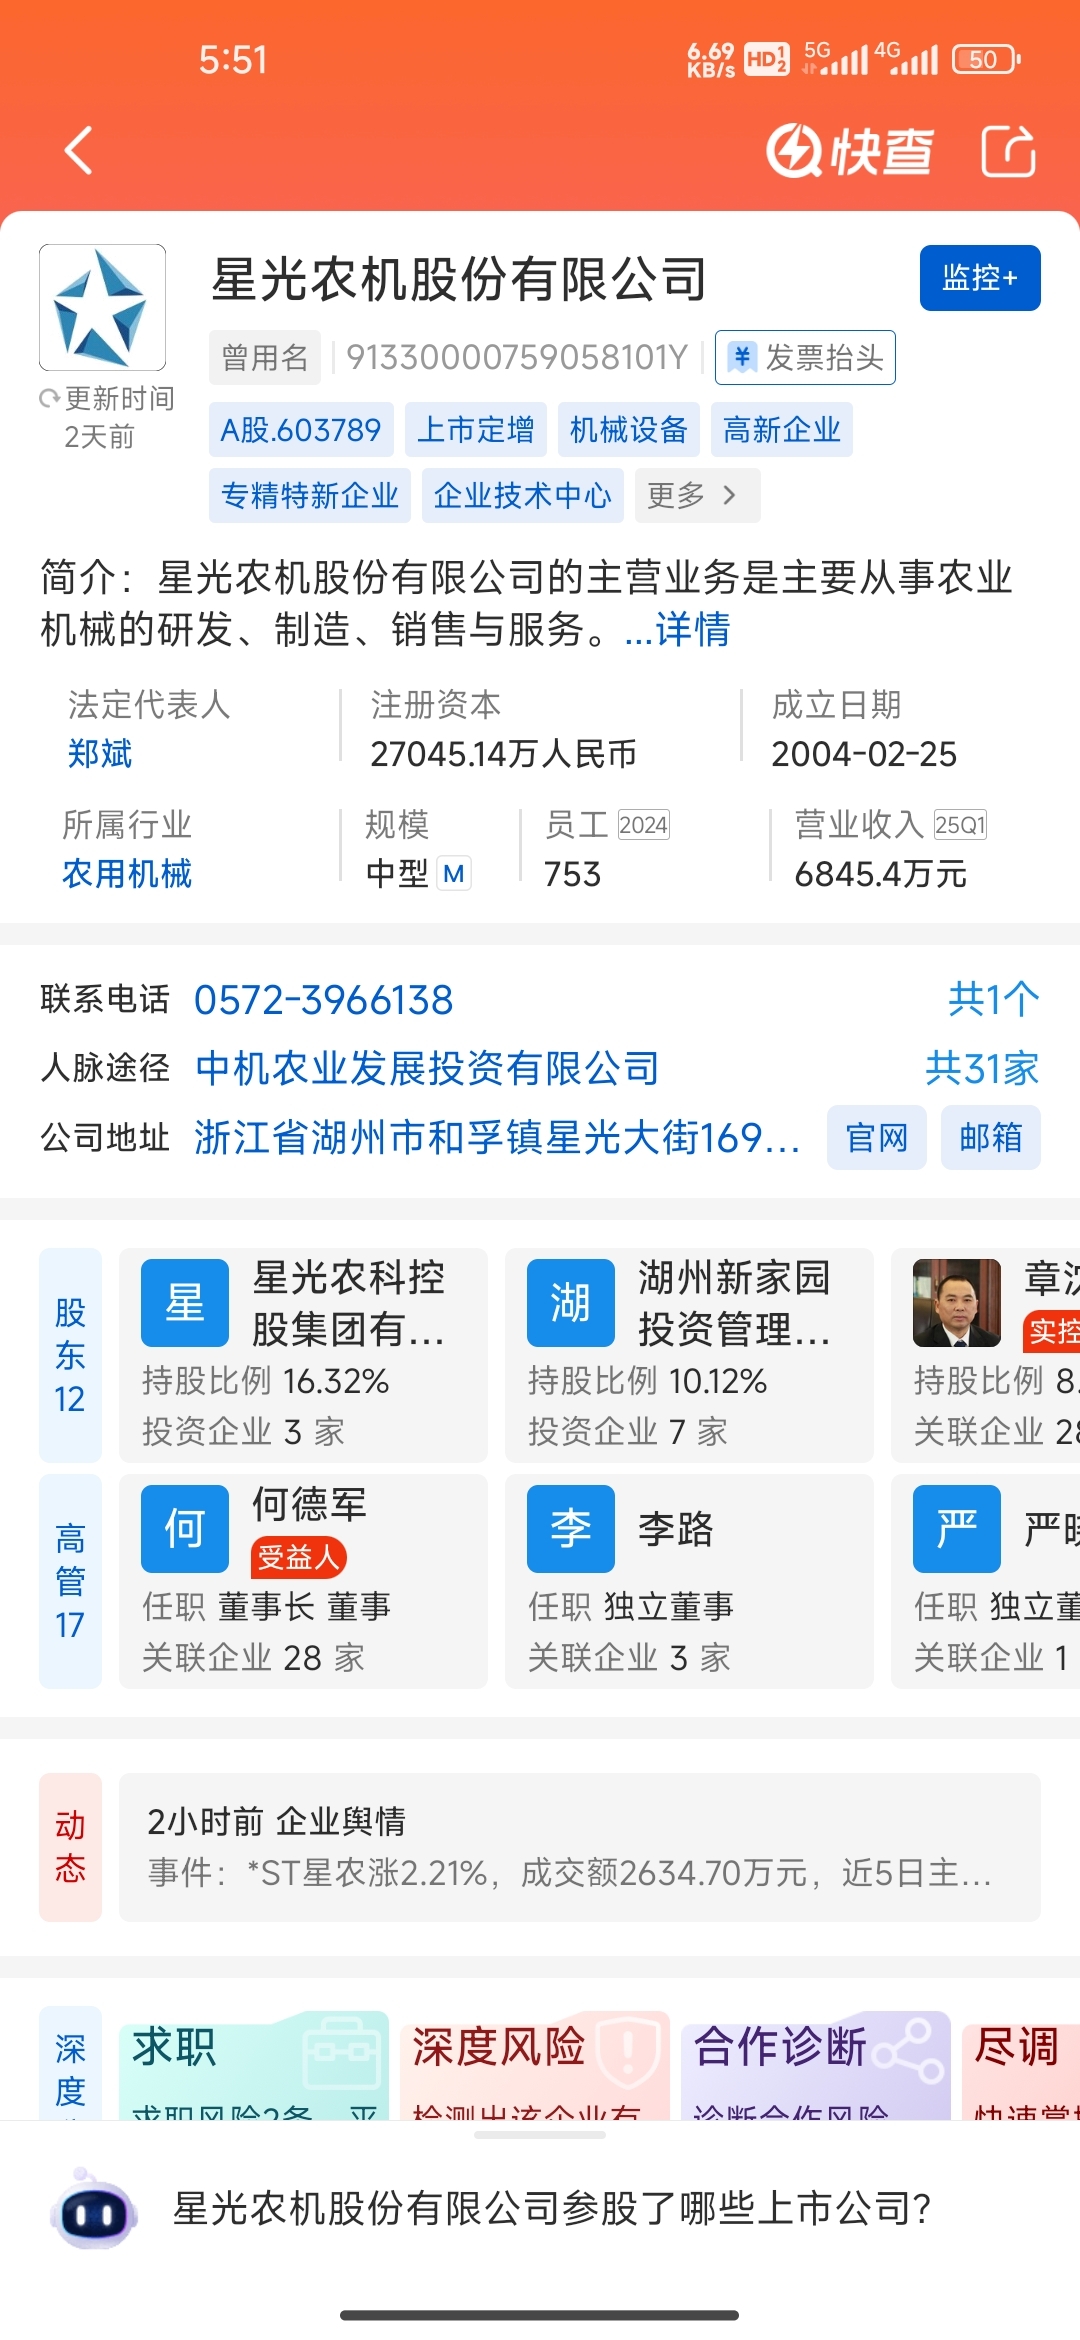Tap the 何 avatar of 何德军
The image size is (1080, 2340).
(185, 1529)
